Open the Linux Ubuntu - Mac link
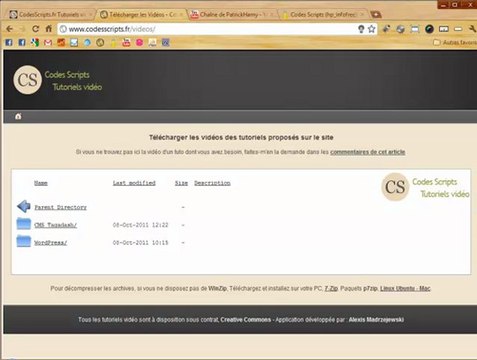Screen dimensions: 477x360 click(x=405, y=288)
